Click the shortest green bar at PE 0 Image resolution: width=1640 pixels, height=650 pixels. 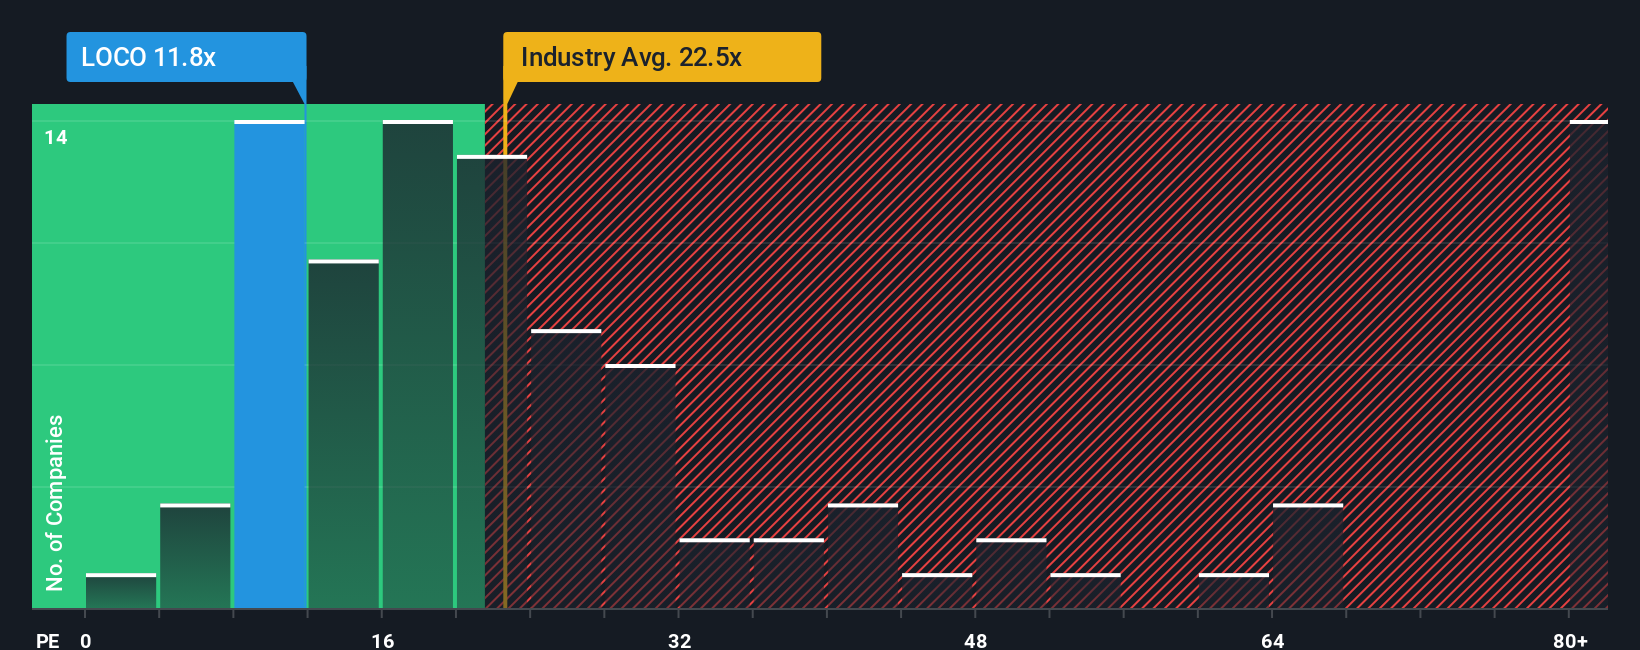pos(121,591)
